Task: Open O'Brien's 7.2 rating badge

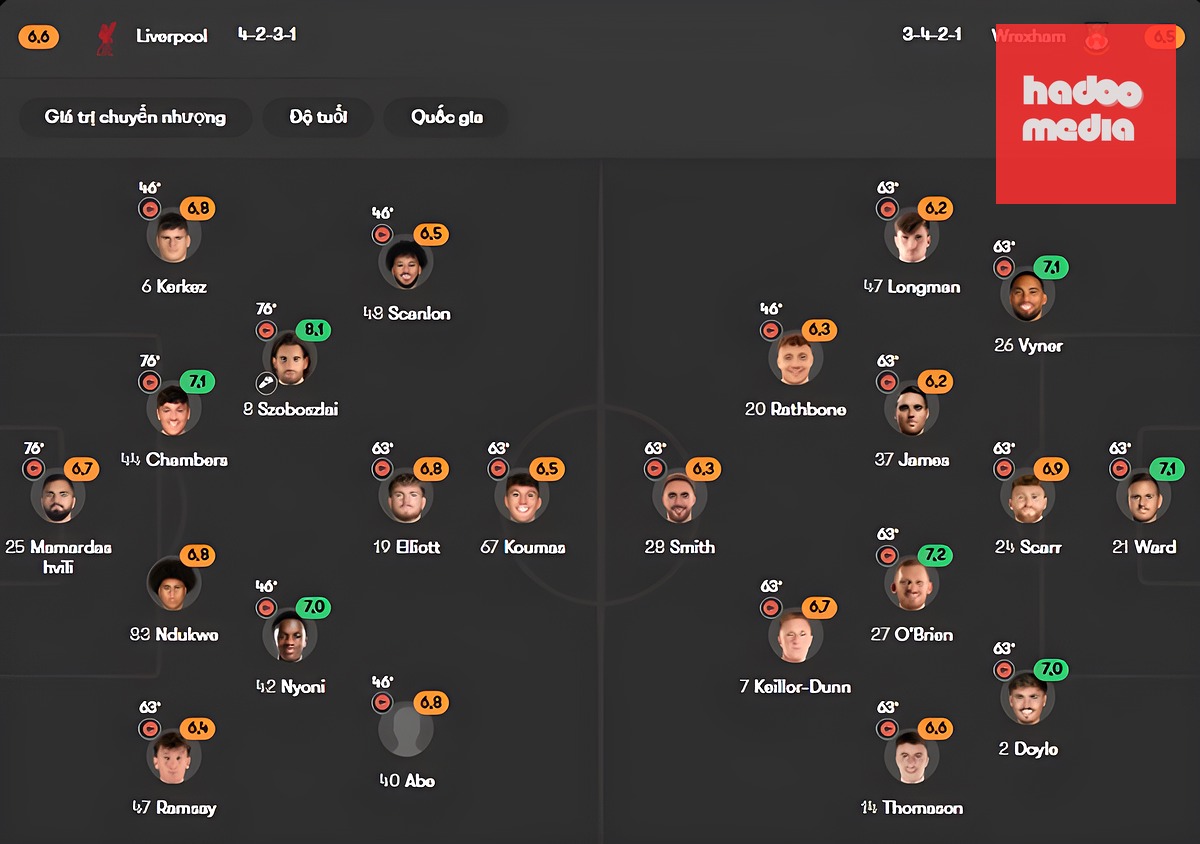Action: (935, 555)
